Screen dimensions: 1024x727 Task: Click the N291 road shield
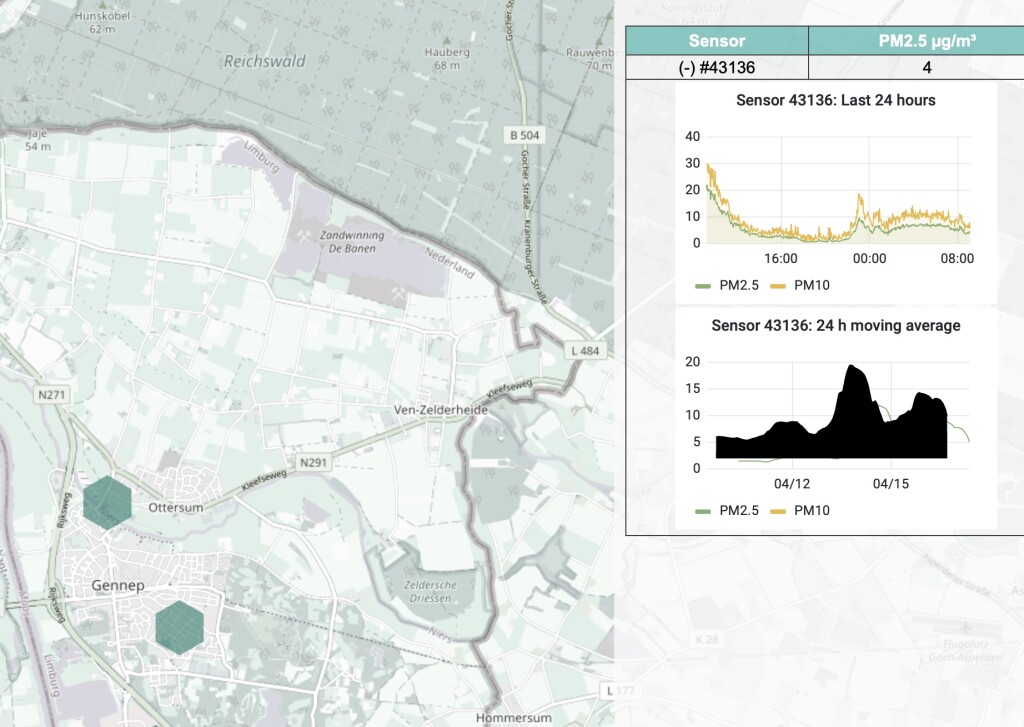pyautogui.click(x=313, y=462)
